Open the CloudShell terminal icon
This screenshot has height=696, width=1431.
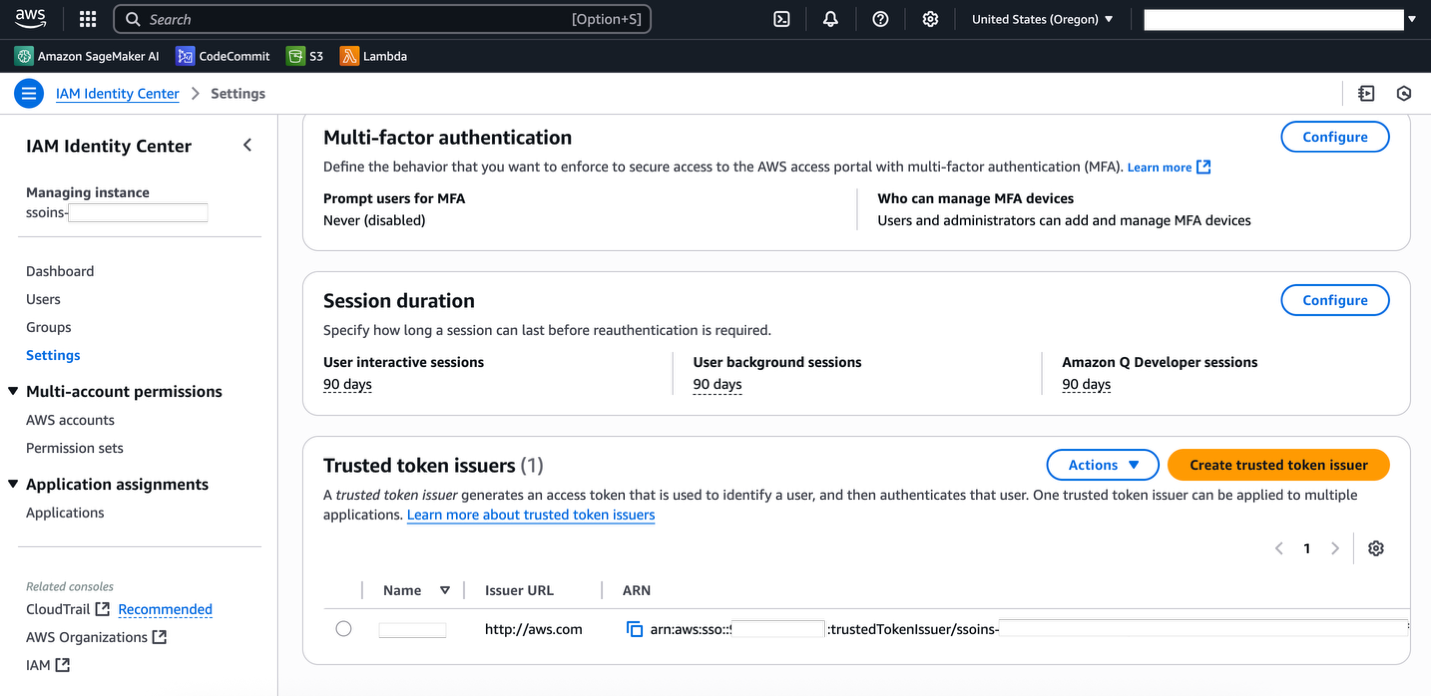click(x=781, y=18)
